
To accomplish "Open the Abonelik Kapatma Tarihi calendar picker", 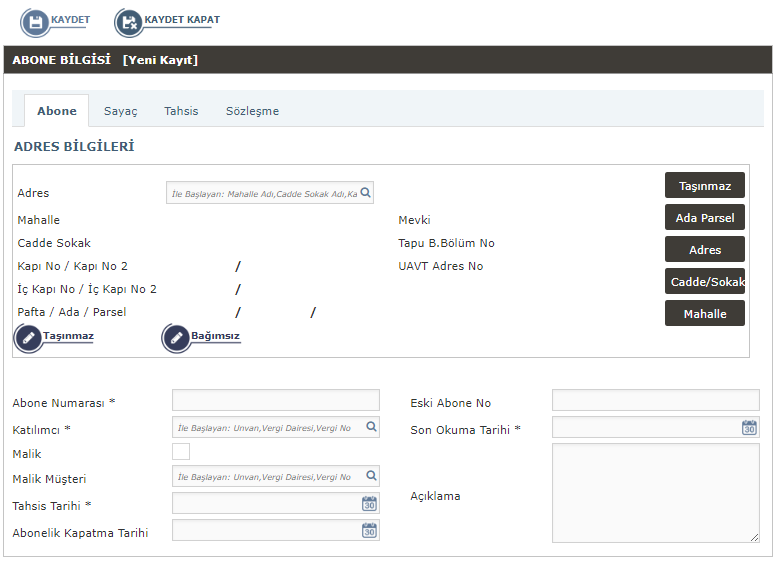I will (369, 531).
